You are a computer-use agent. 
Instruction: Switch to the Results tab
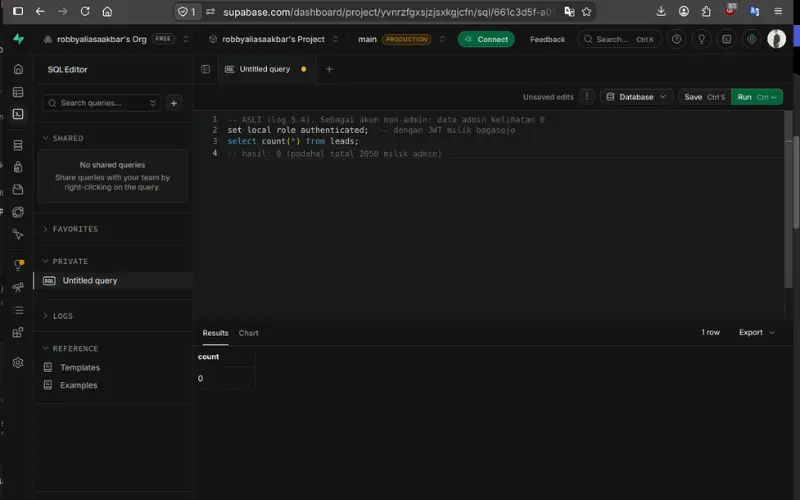tap(215, 333)
